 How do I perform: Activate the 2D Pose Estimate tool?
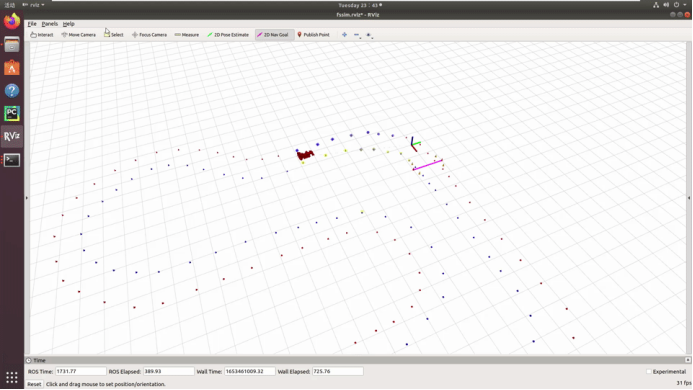click(228, 34)
